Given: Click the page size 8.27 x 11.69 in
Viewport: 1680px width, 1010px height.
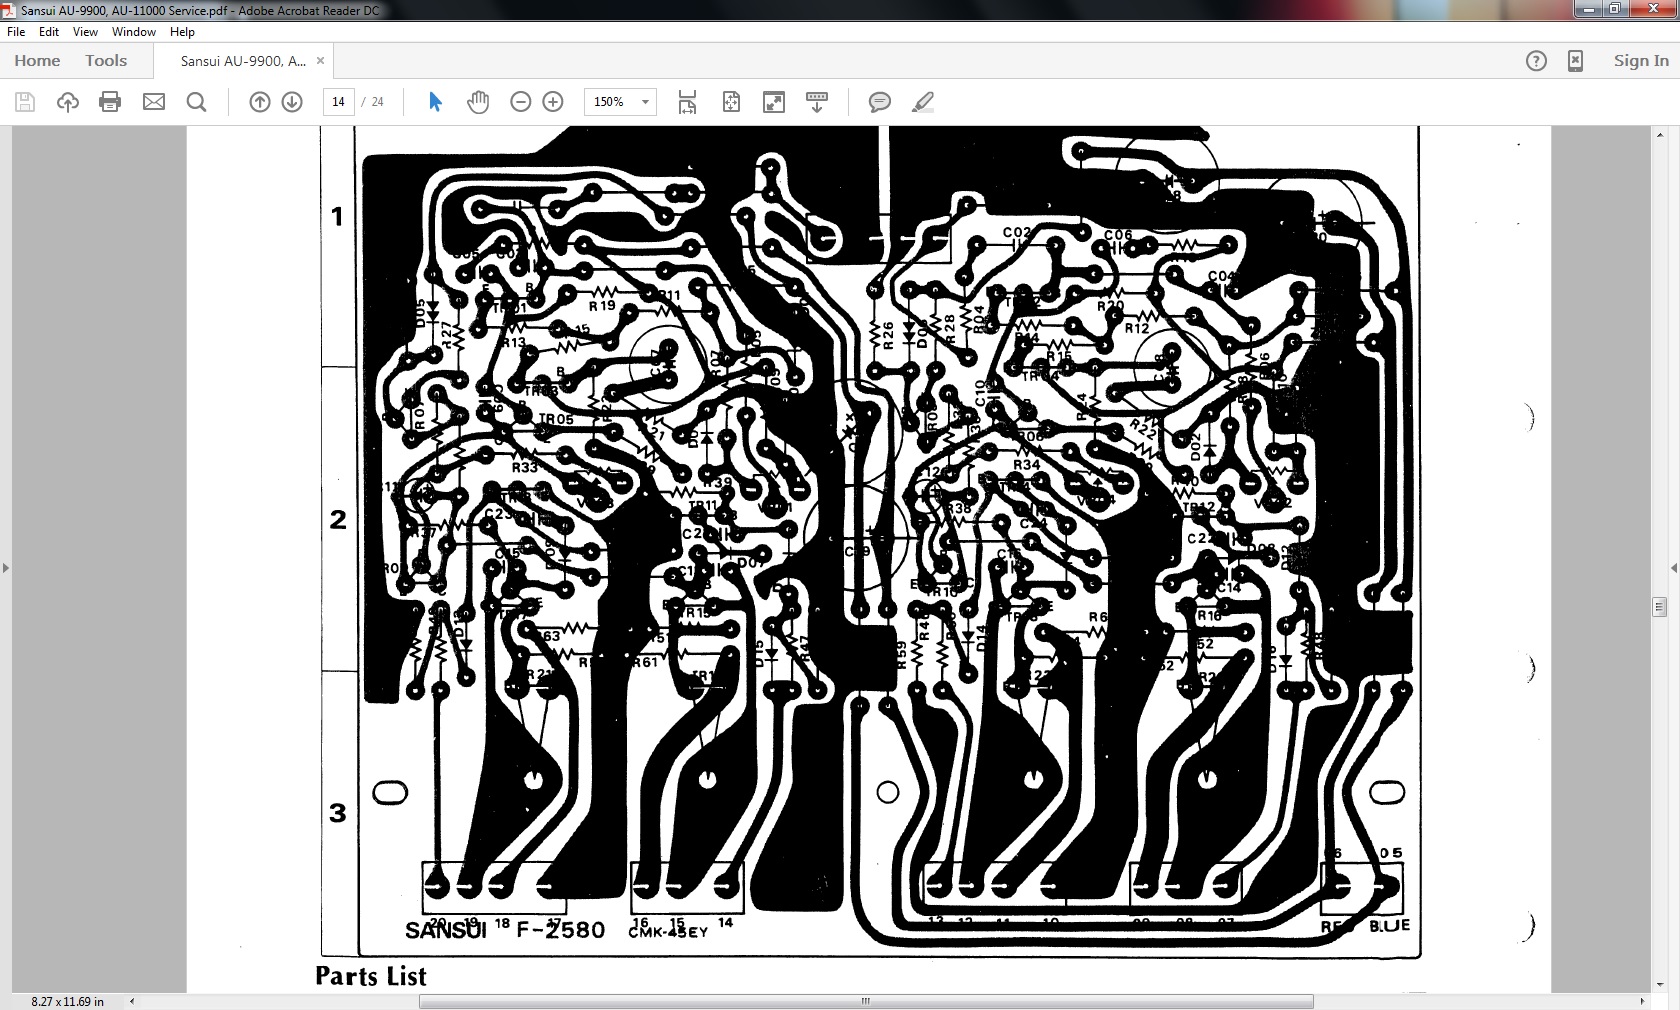Looking at the screenshot, I should click(x=67, y=1001).
